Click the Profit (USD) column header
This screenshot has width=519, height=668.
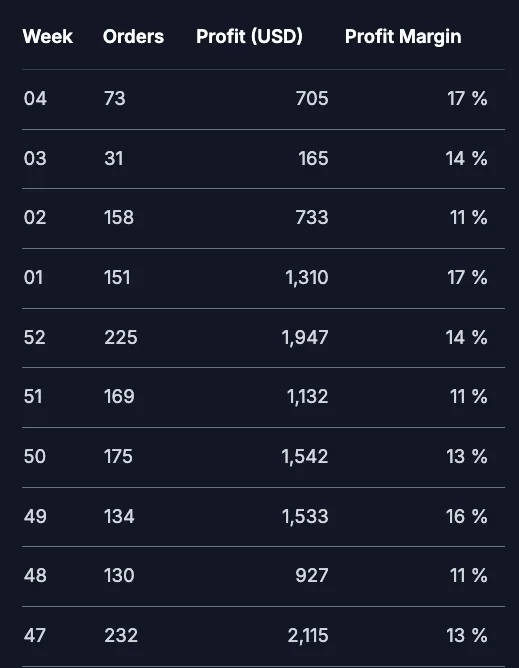pos(249,37)
